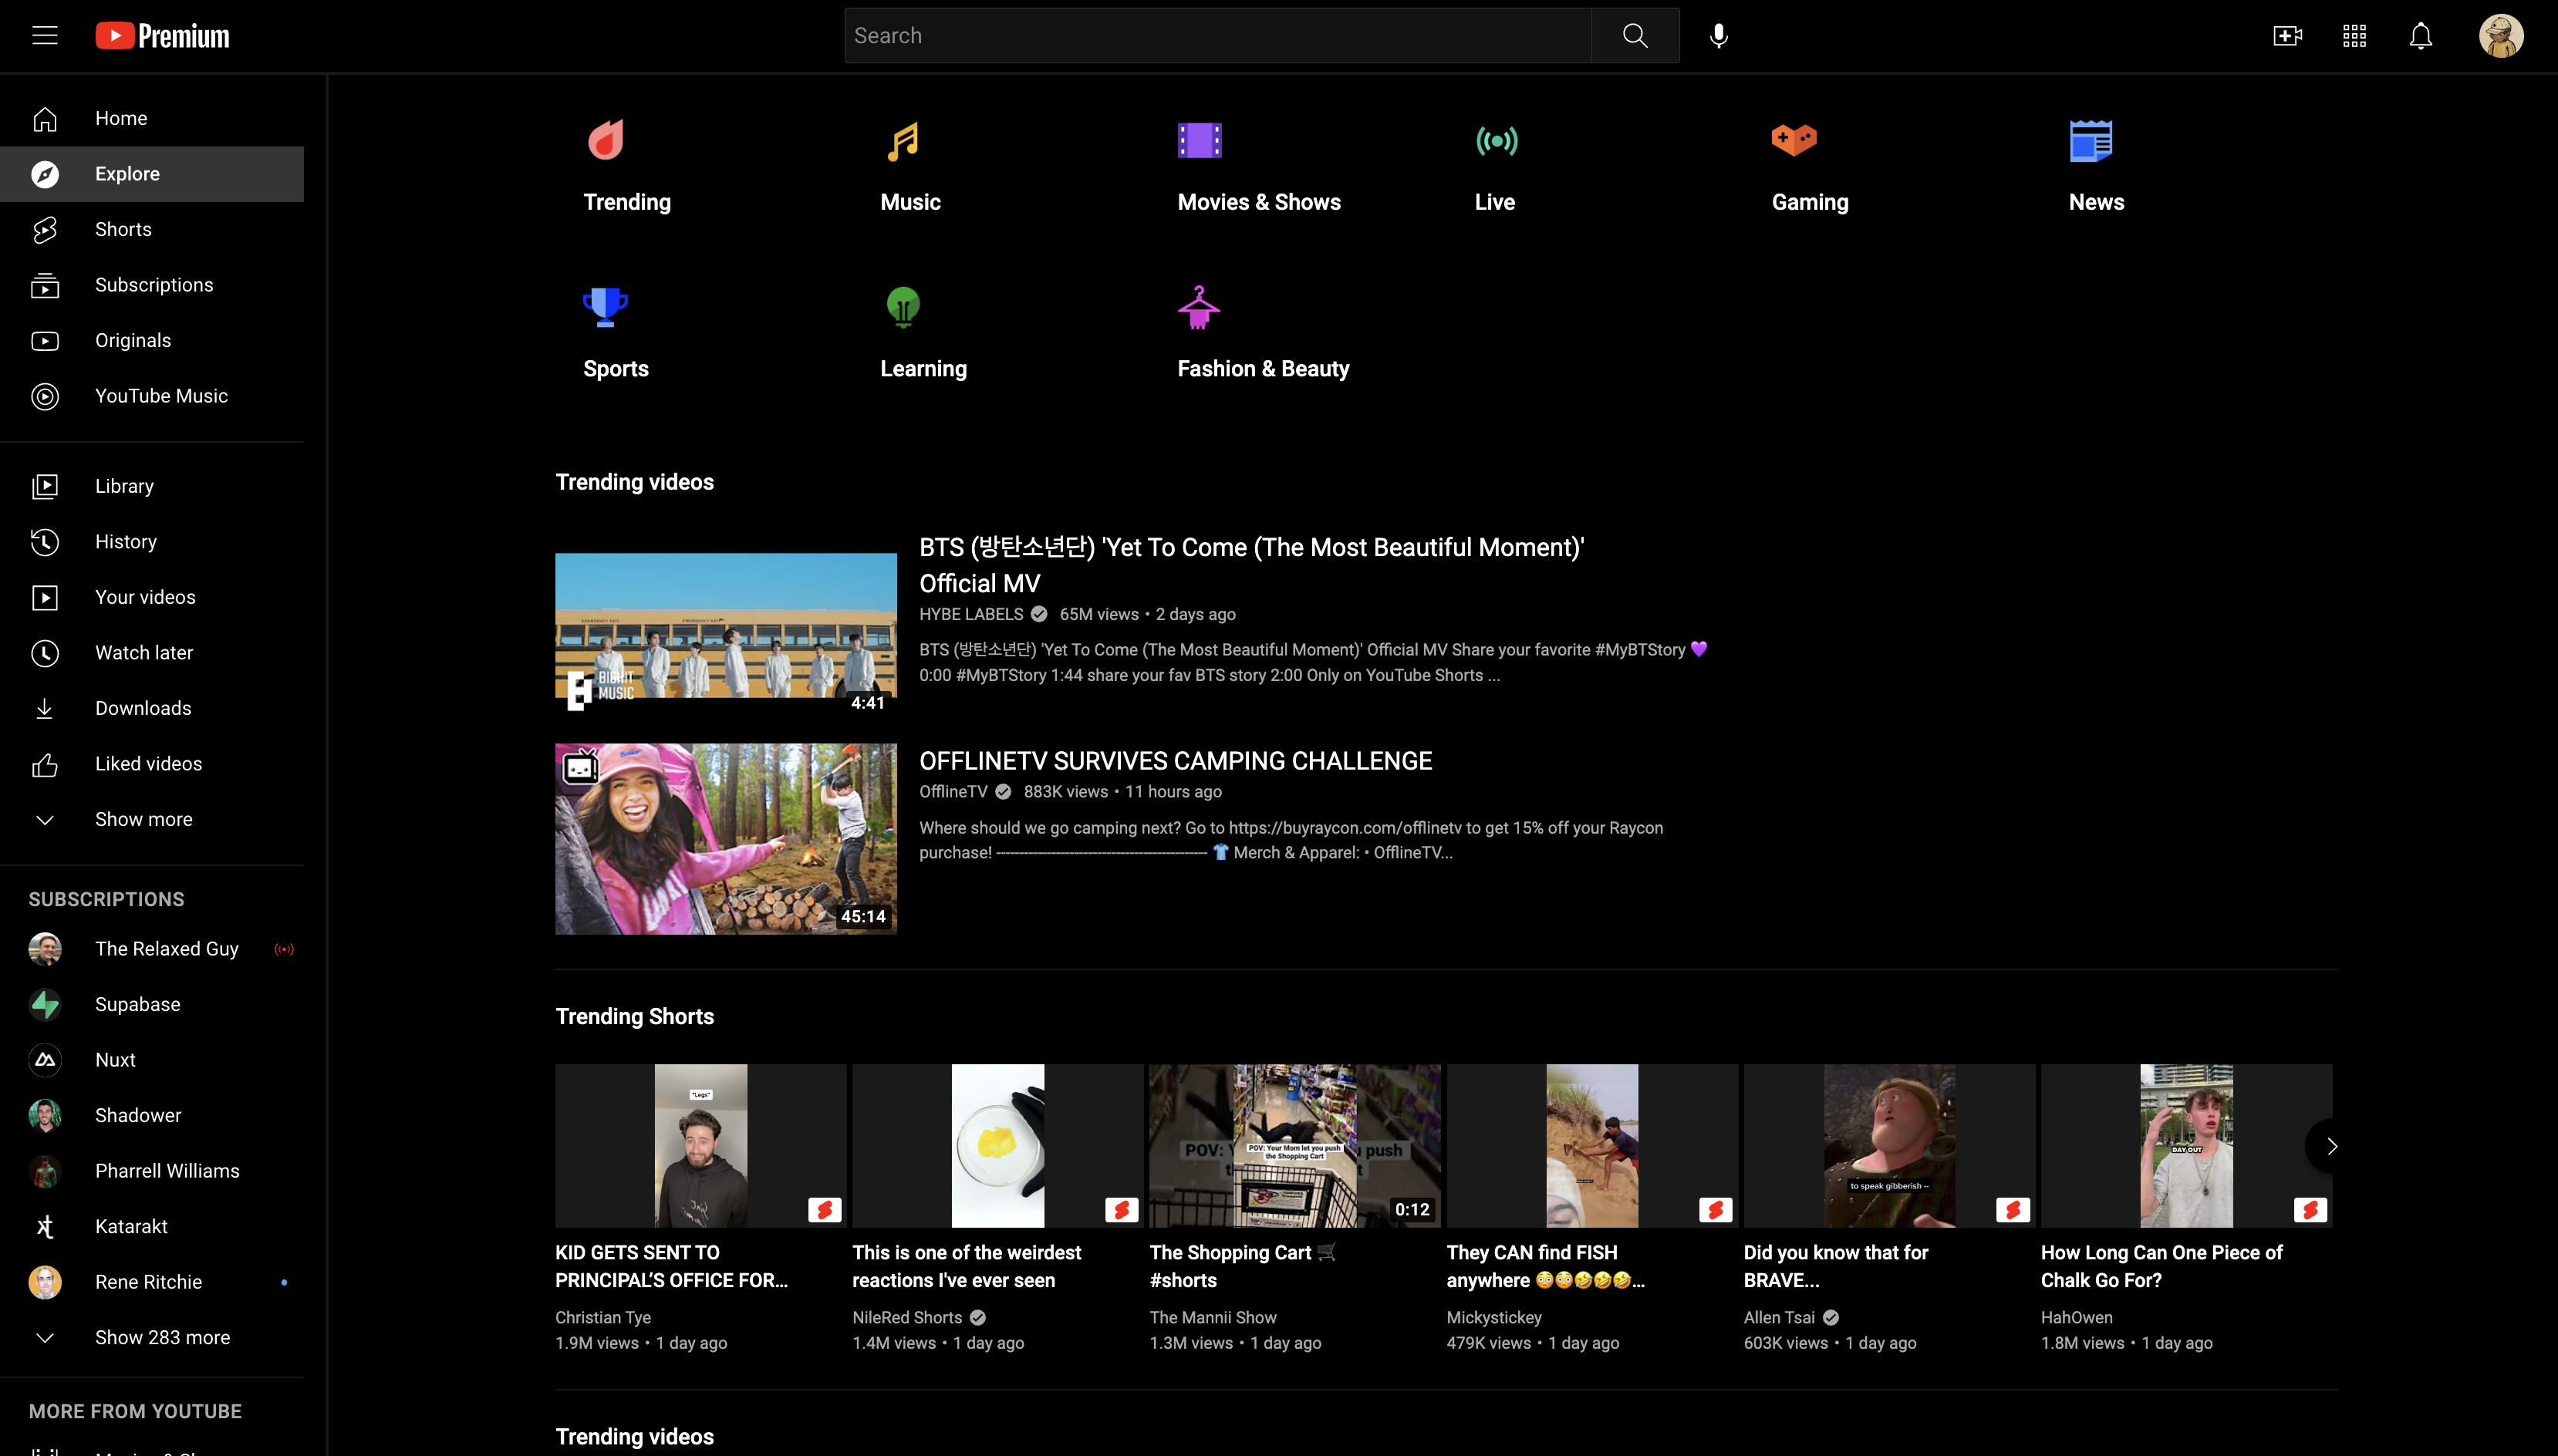Viewport: 2558px width, 1456px height.
Task: Select Shorts in the sidebar
Action: pyautogui.click(x=122, y=229)
